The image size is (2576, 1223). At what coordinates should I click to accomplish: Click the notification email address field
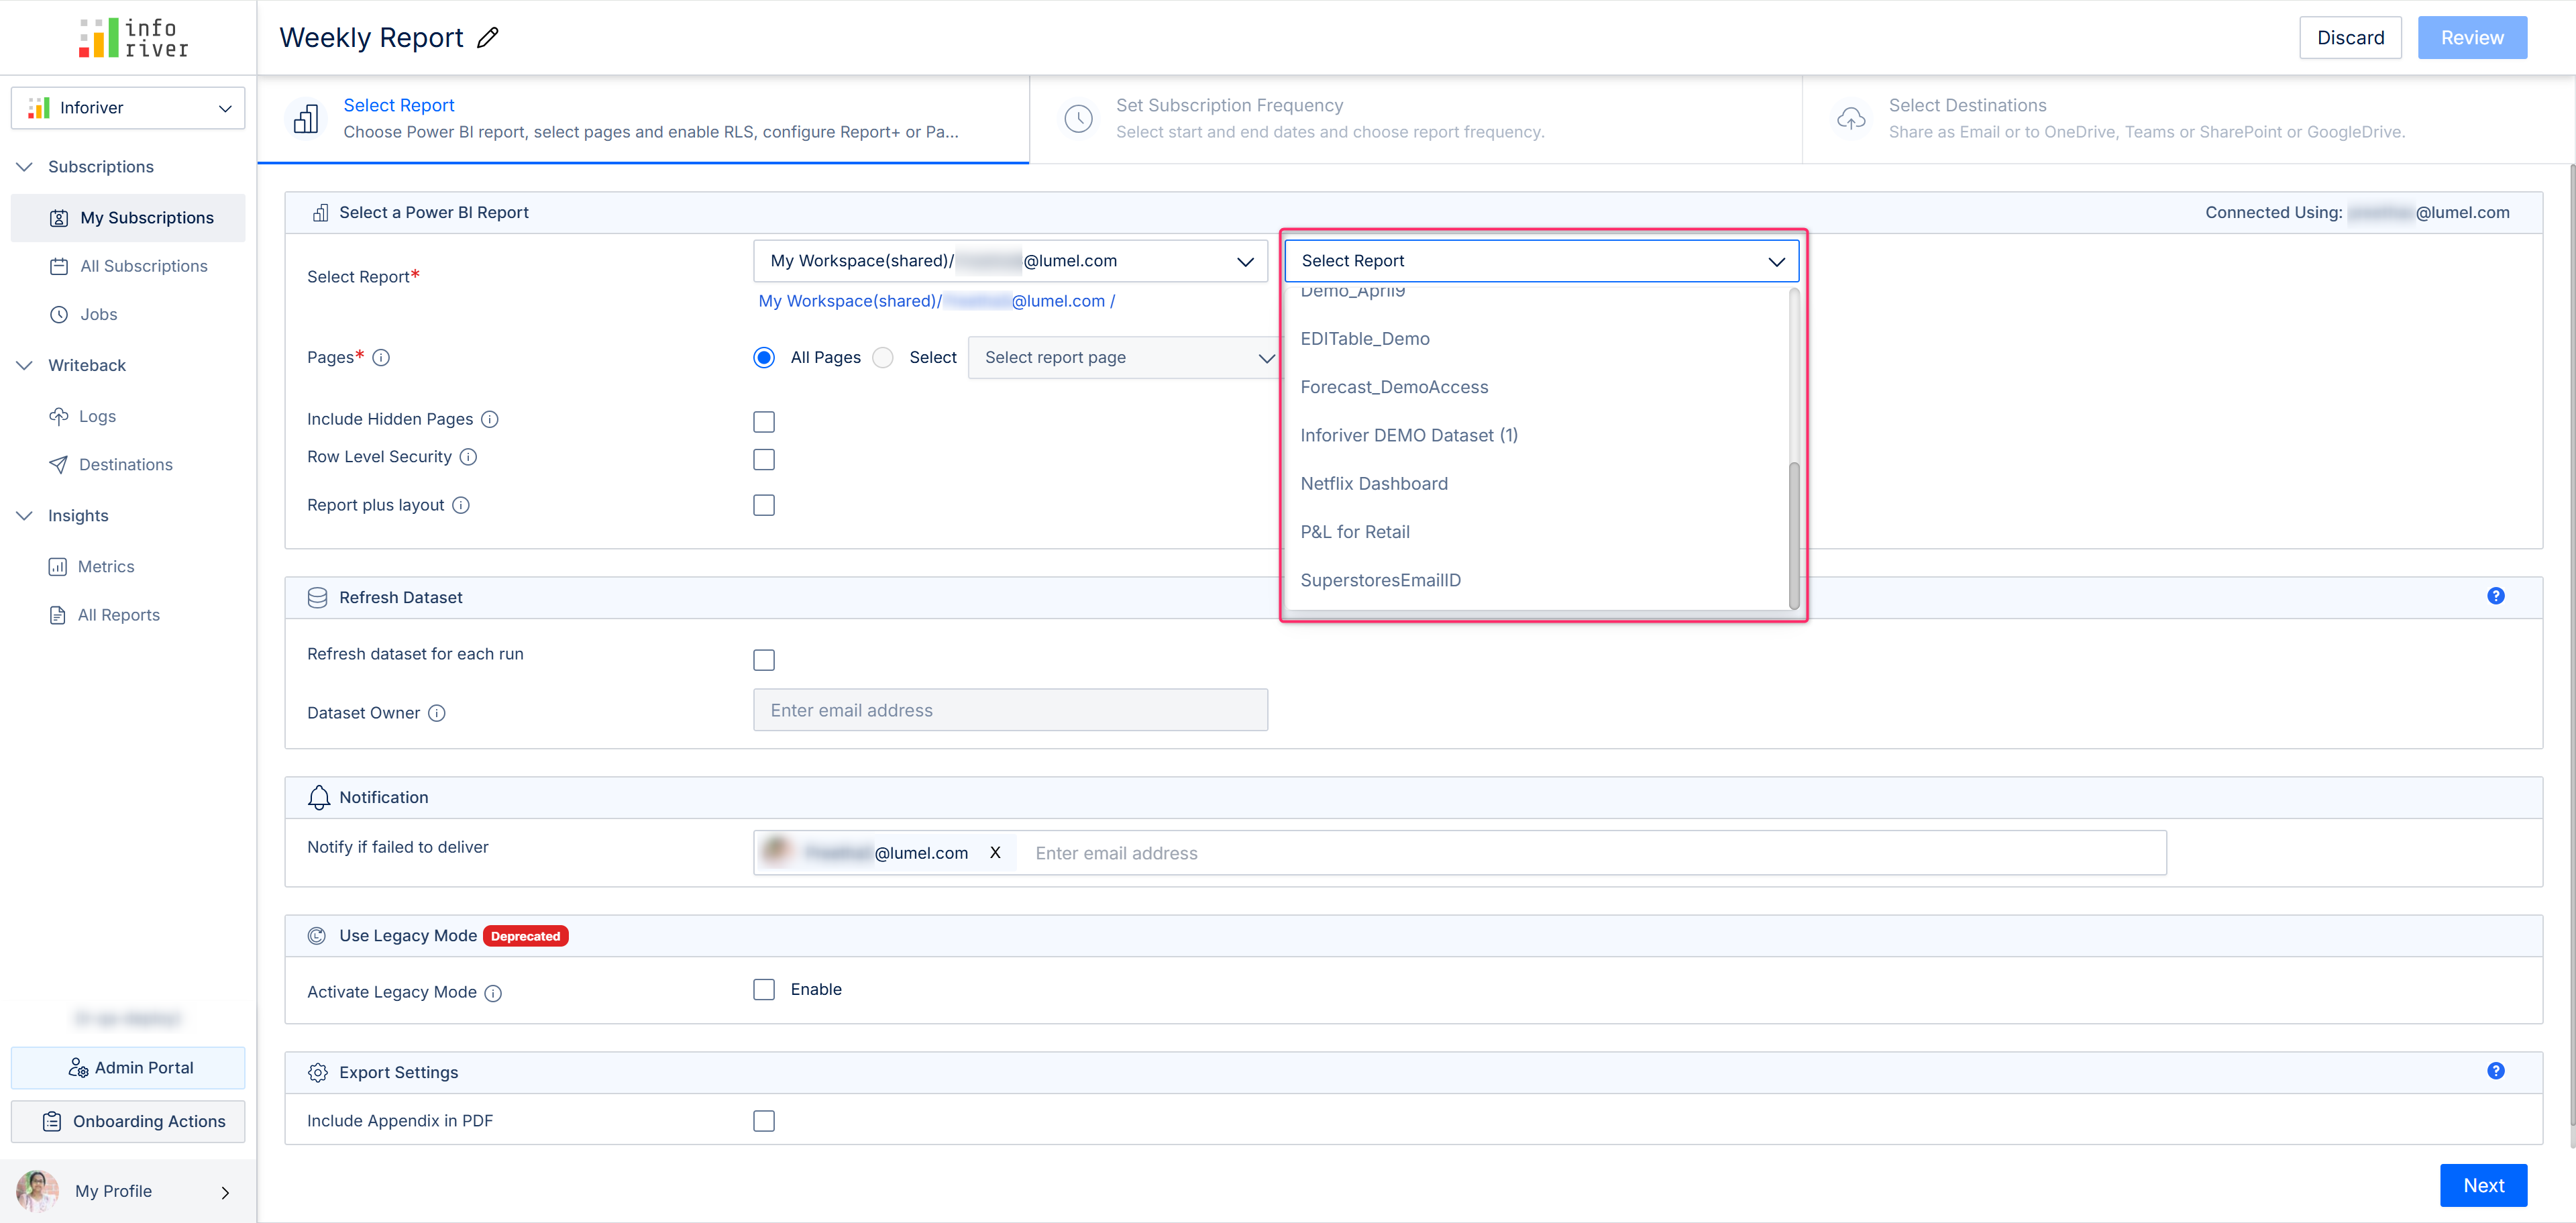coord(1590,853)
